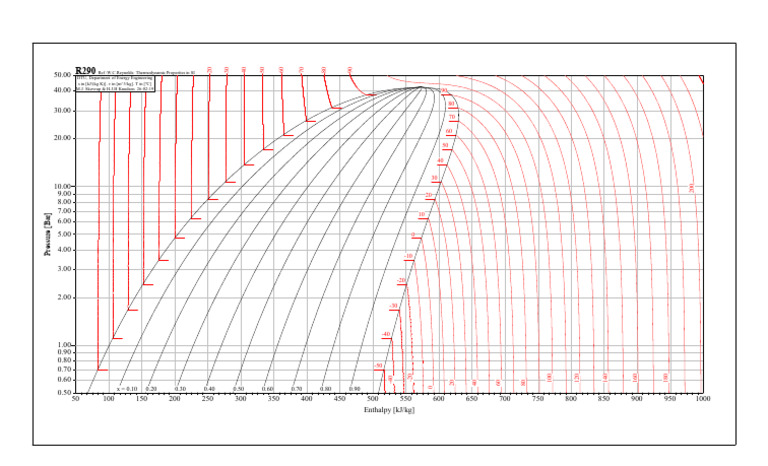Image resolution: width=768 pixels, height=466 pixels.
Task: Click the R290 chart title
Action: tap(85, 71)
